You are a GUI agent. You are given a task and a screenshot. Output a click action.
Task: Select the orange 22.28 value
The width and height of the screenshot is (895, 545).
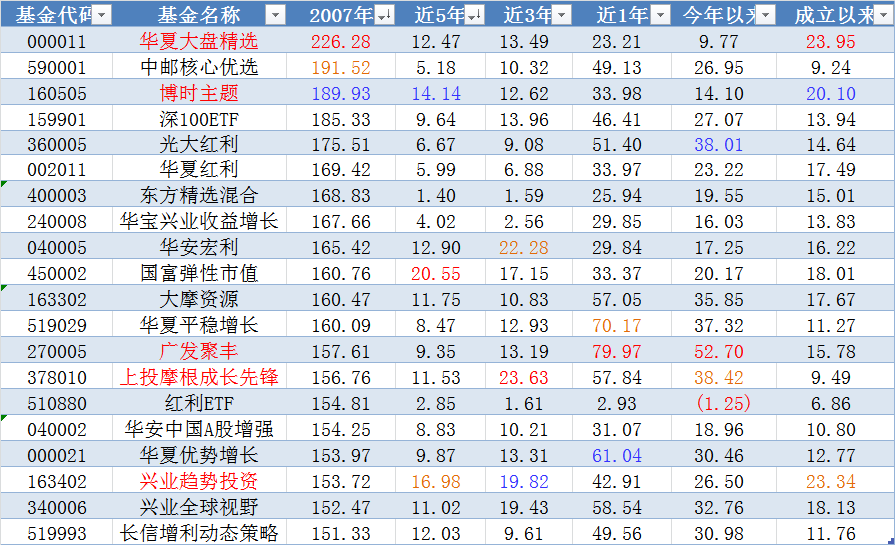coord(523,248)
